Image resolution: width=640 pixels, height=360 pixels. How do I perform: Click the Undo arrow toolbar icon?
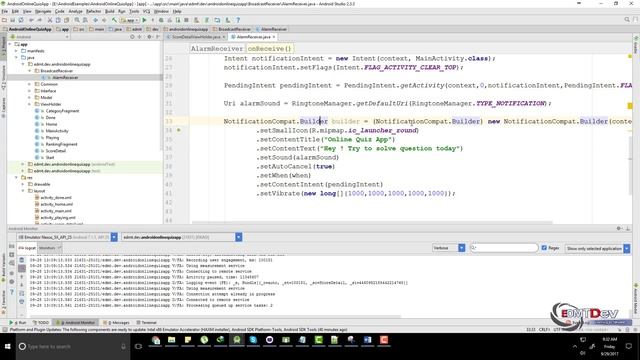(x=31, y=20)
